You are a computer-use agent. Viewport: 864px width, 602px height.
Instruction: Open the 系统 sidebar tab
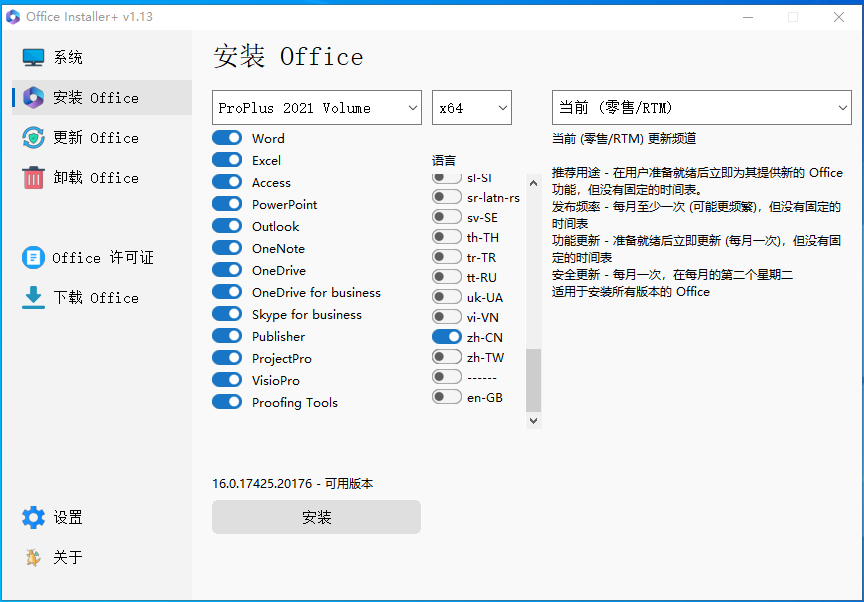click(x=102, y=57)
